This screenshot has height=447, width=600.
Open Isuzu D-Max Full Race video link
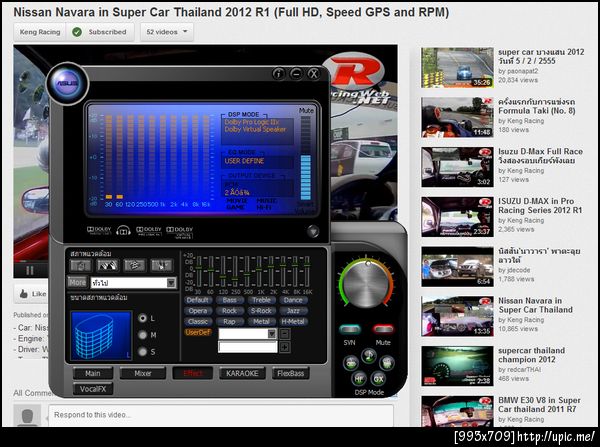(x=540, y=156)
